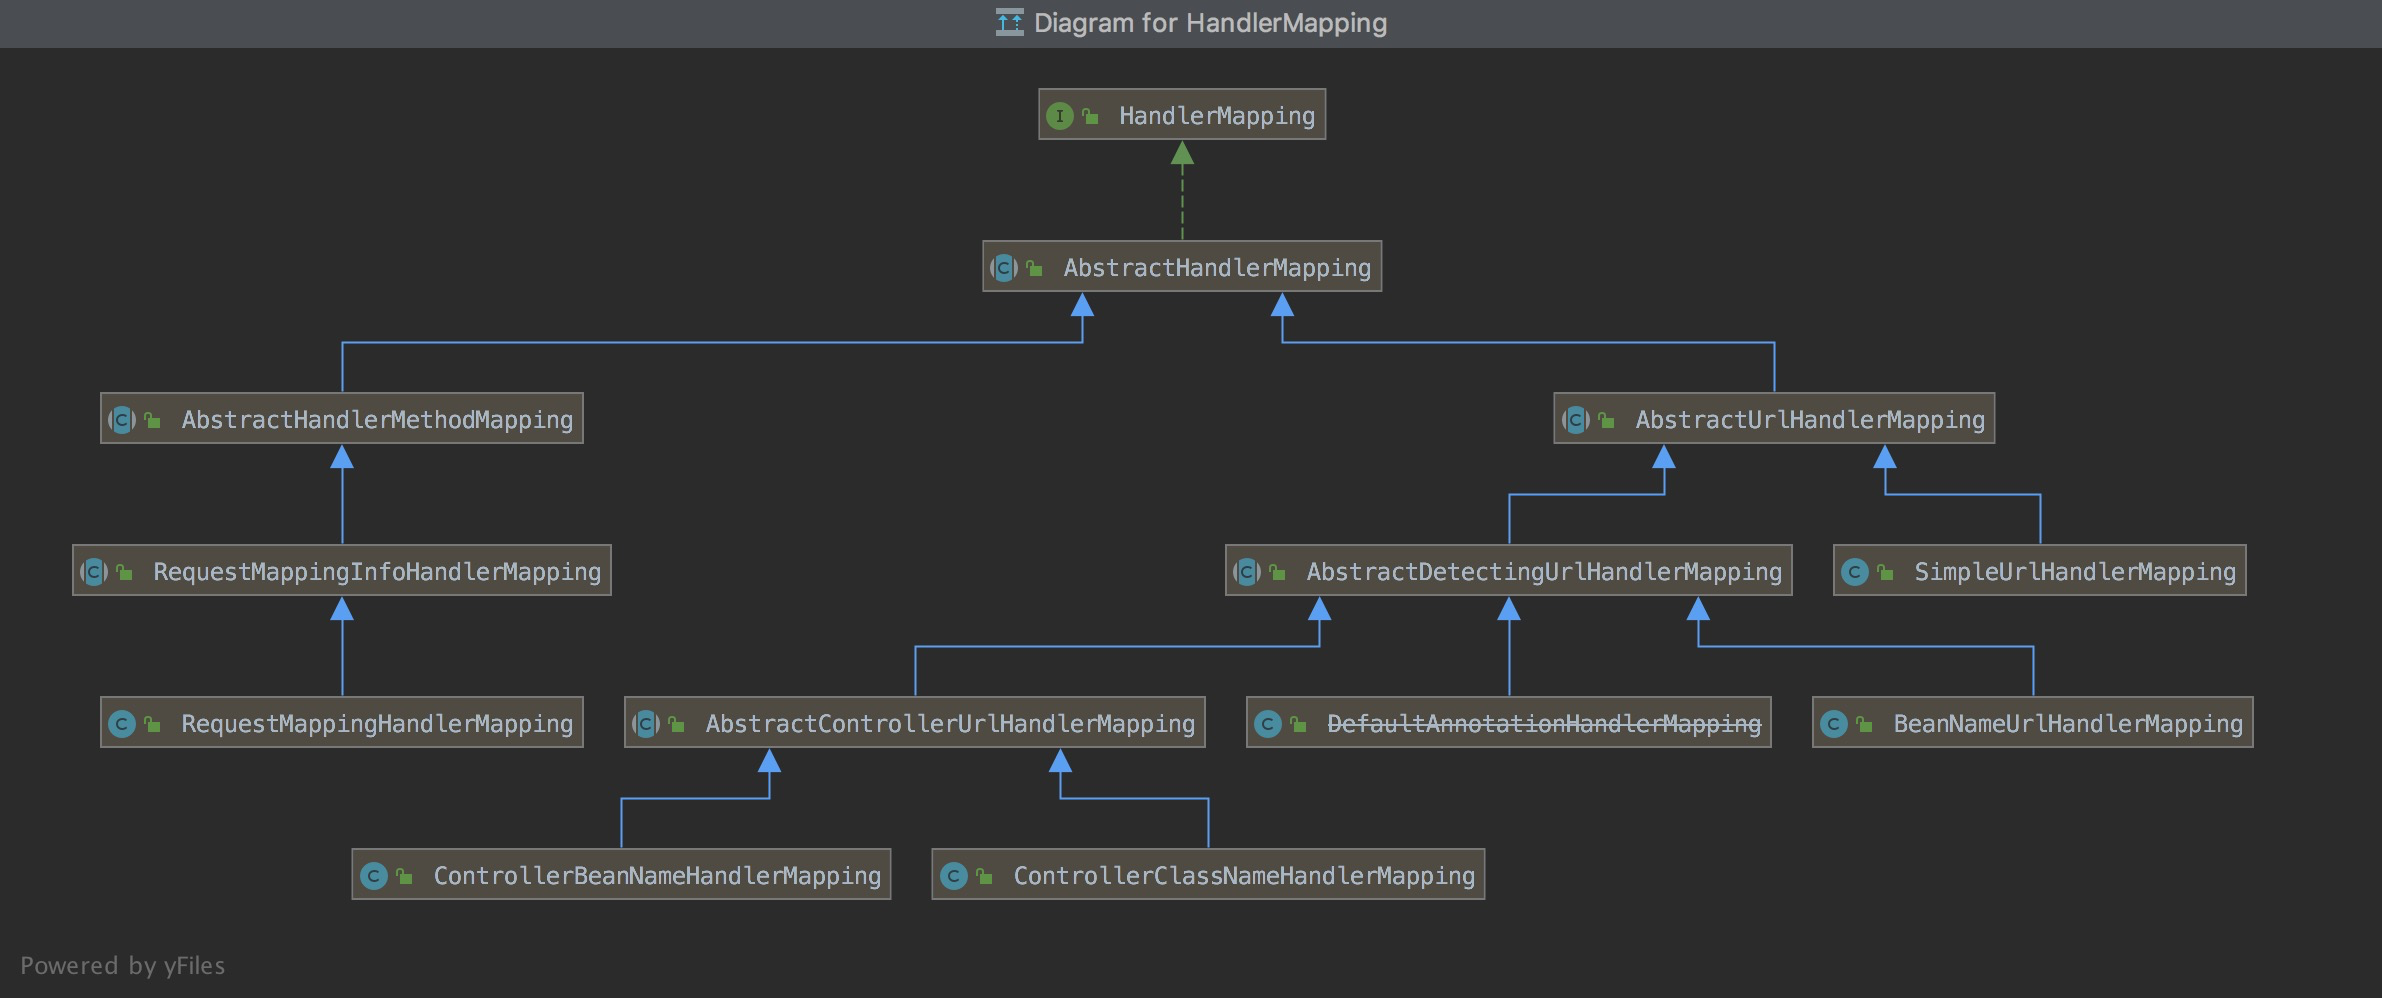
Task: Click the class icon of DefaultAnnotationHandlerMapping
Action: pyautogui.click(x=1268, y=724)
